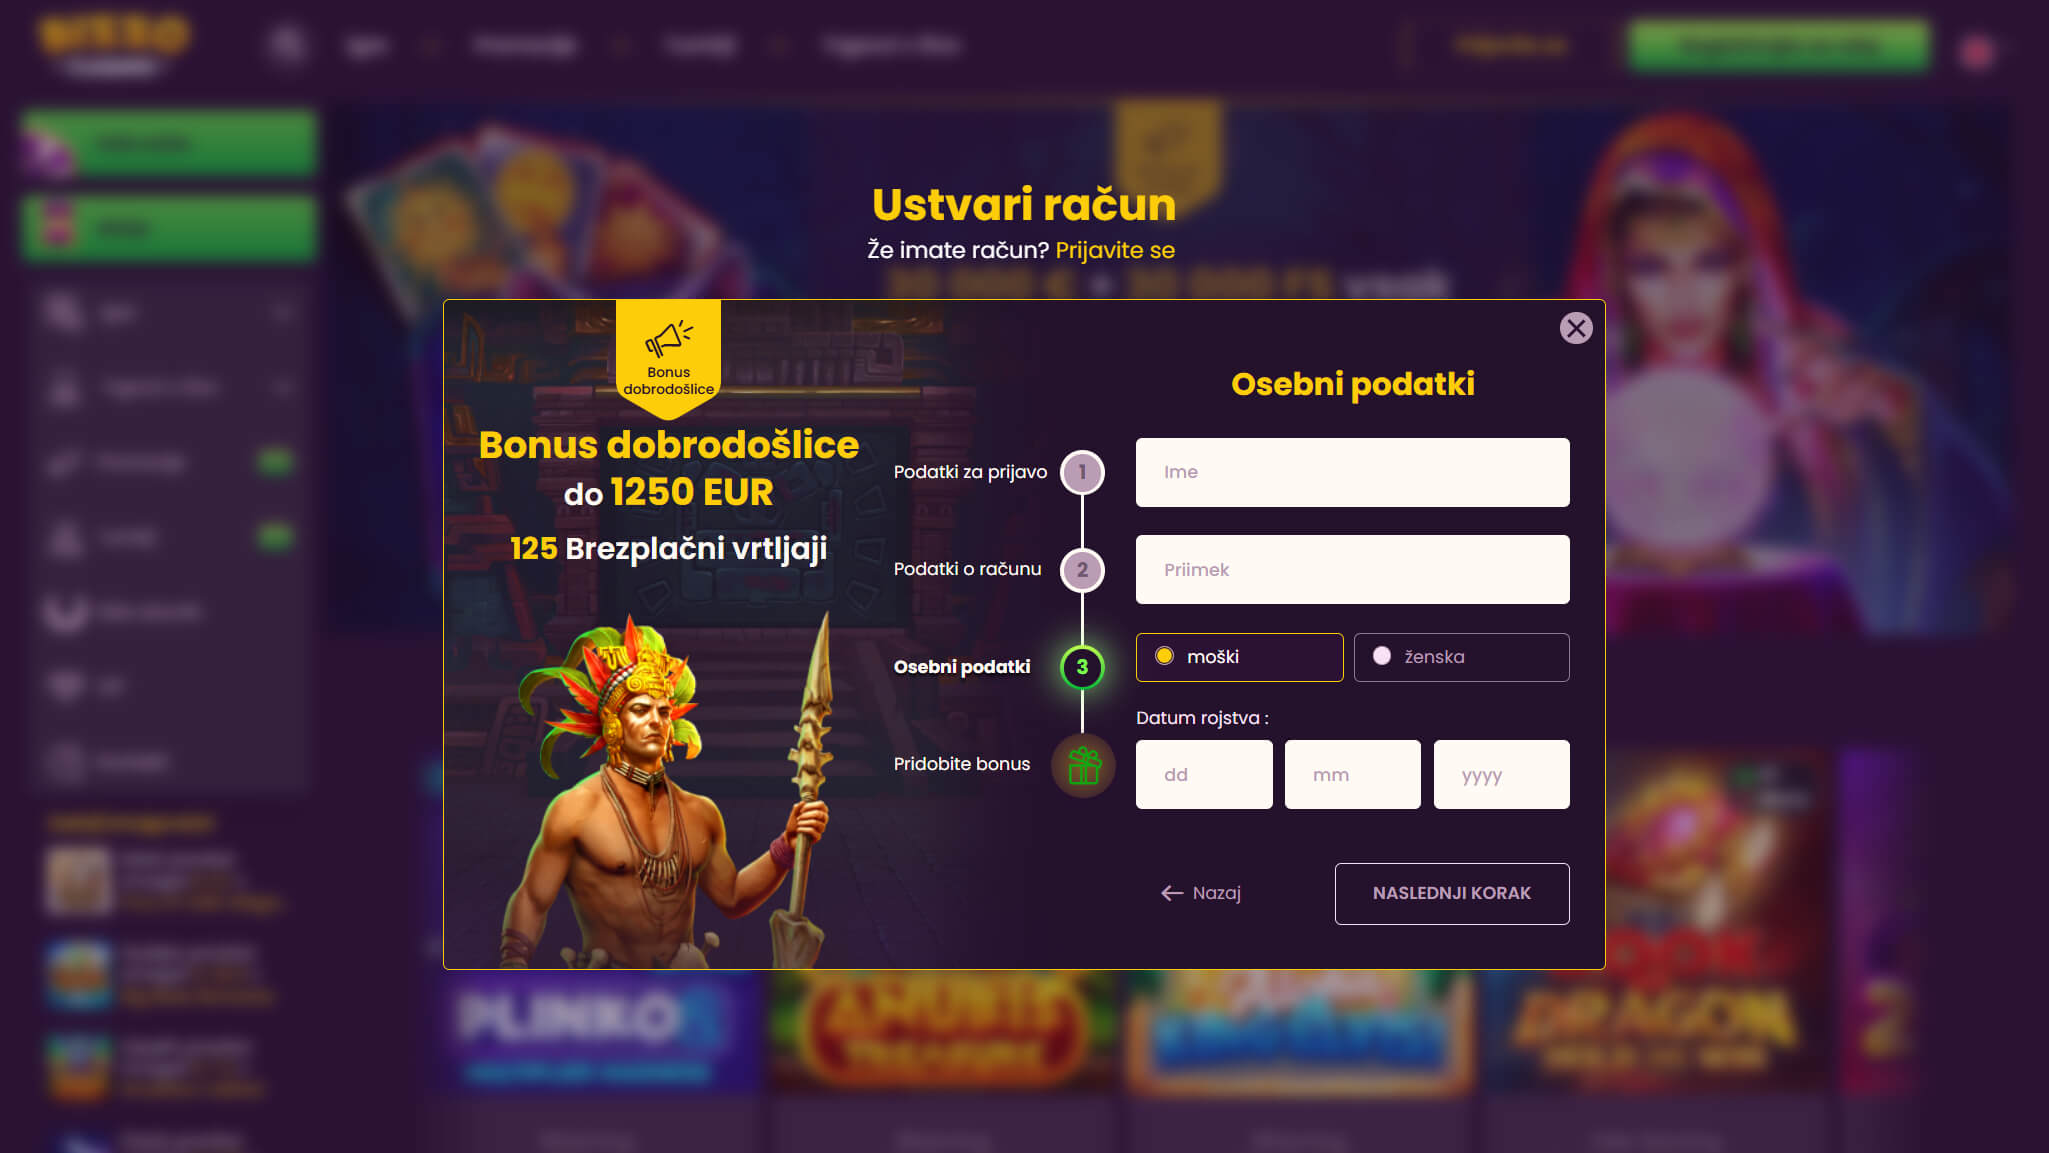Click the back arrow icon next to Nazaj

[x=1172, y=893]
